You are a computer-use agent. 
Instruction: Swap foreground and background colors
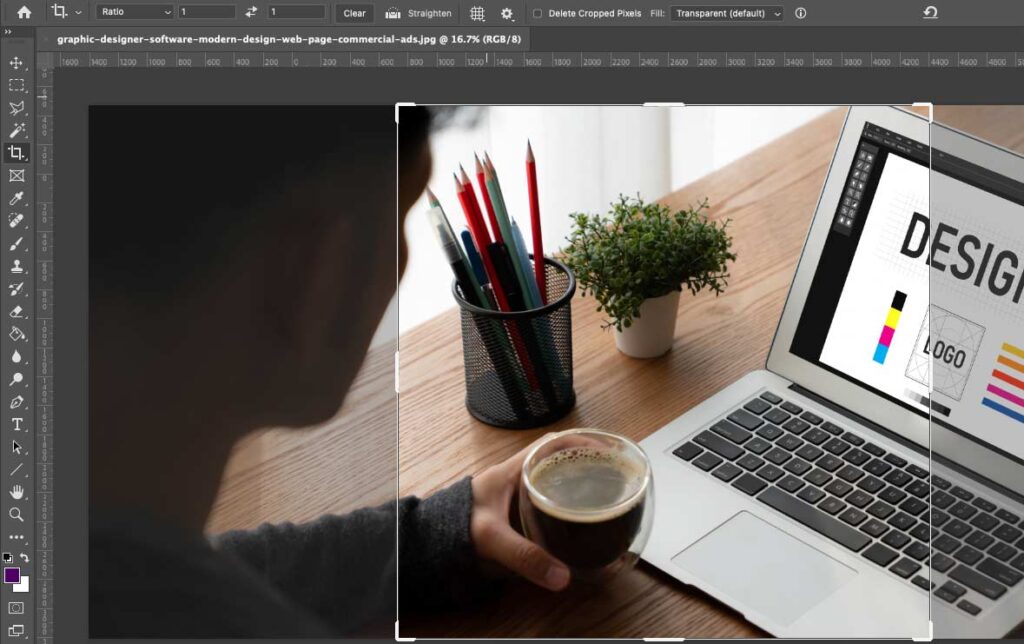coord(24,557)
